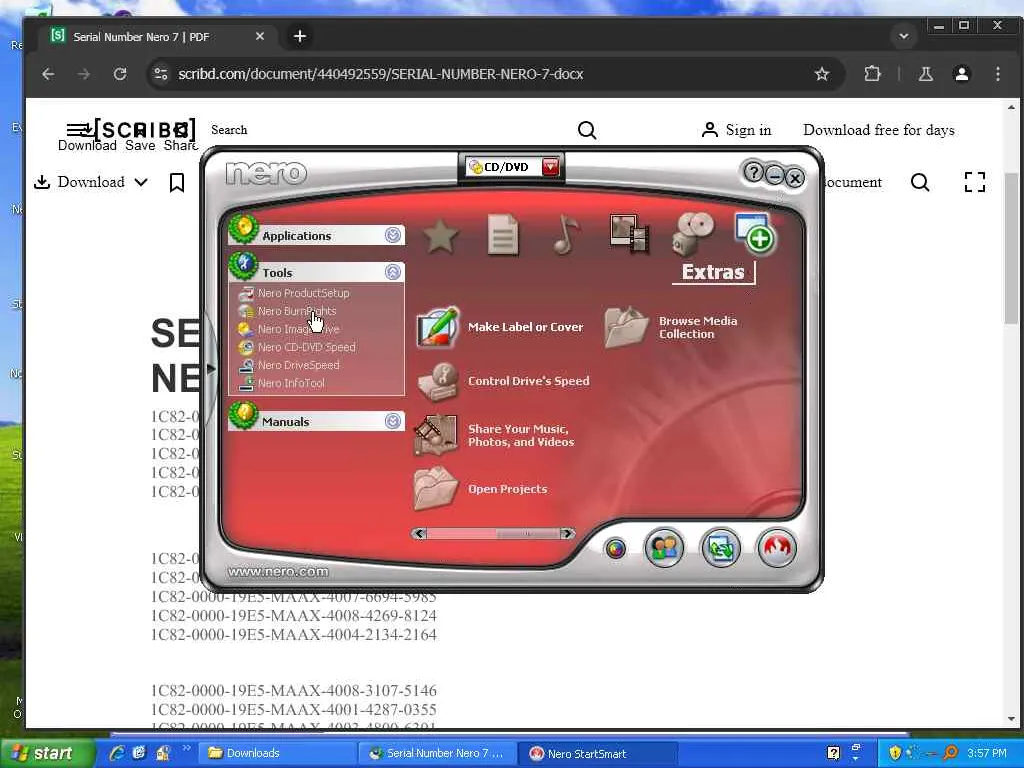
Task: Click the Share Your Music icon
Action: 436,435
